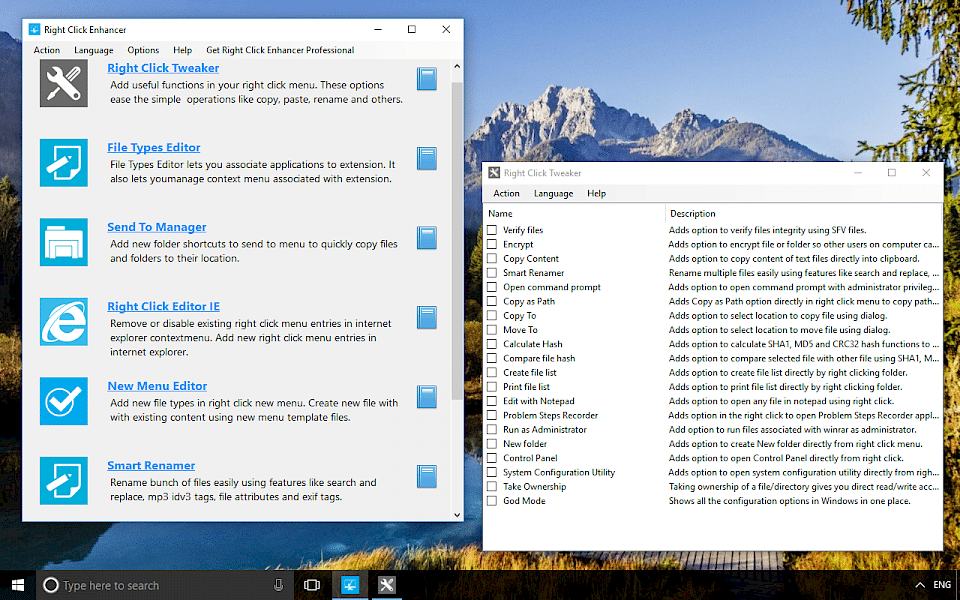
Task: Open Task View from the taskbar
Action: 312,585
